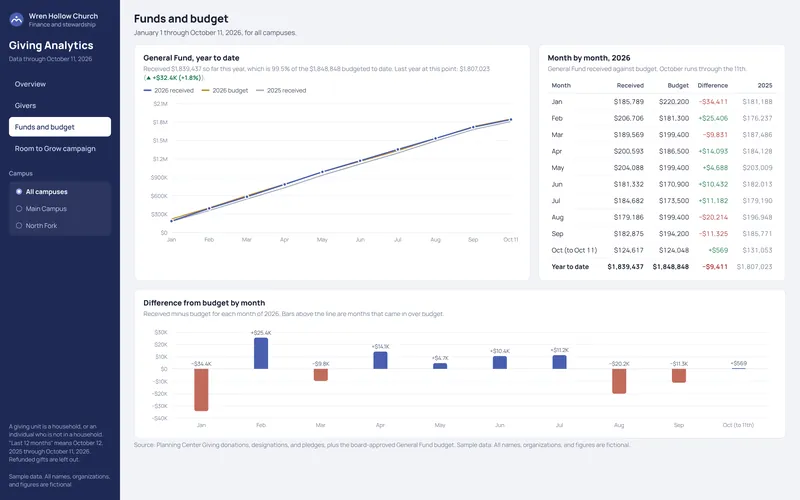Select the All campuses radio button
Screen dimensions: 800x500
[x=19, y=192]
